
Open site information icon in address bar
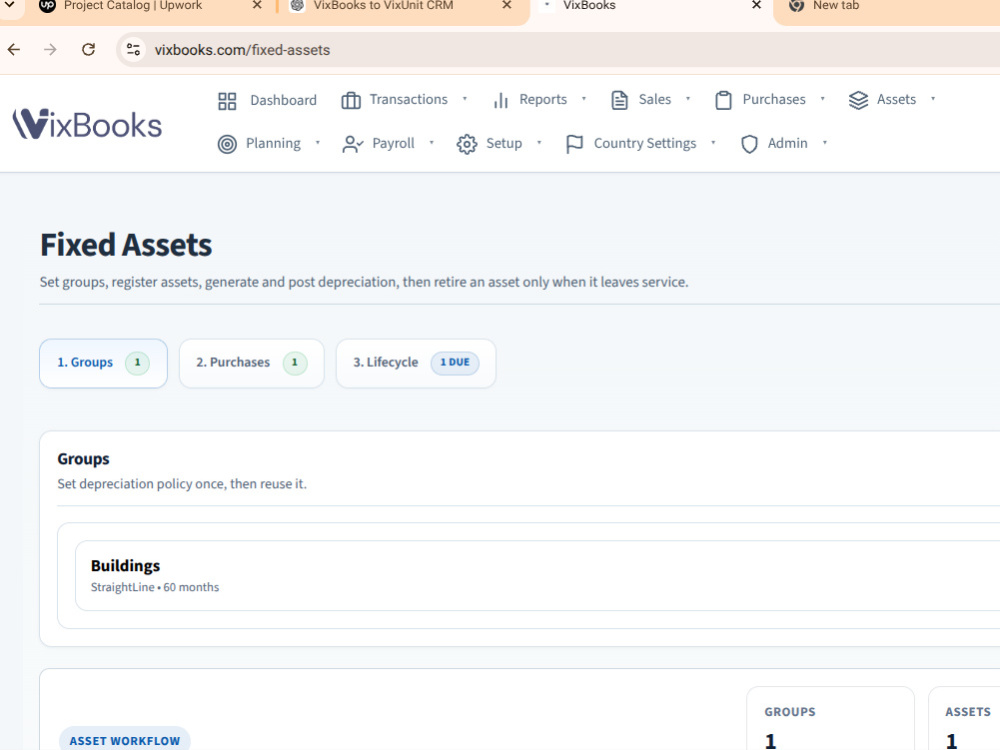(x=133, y=50)
